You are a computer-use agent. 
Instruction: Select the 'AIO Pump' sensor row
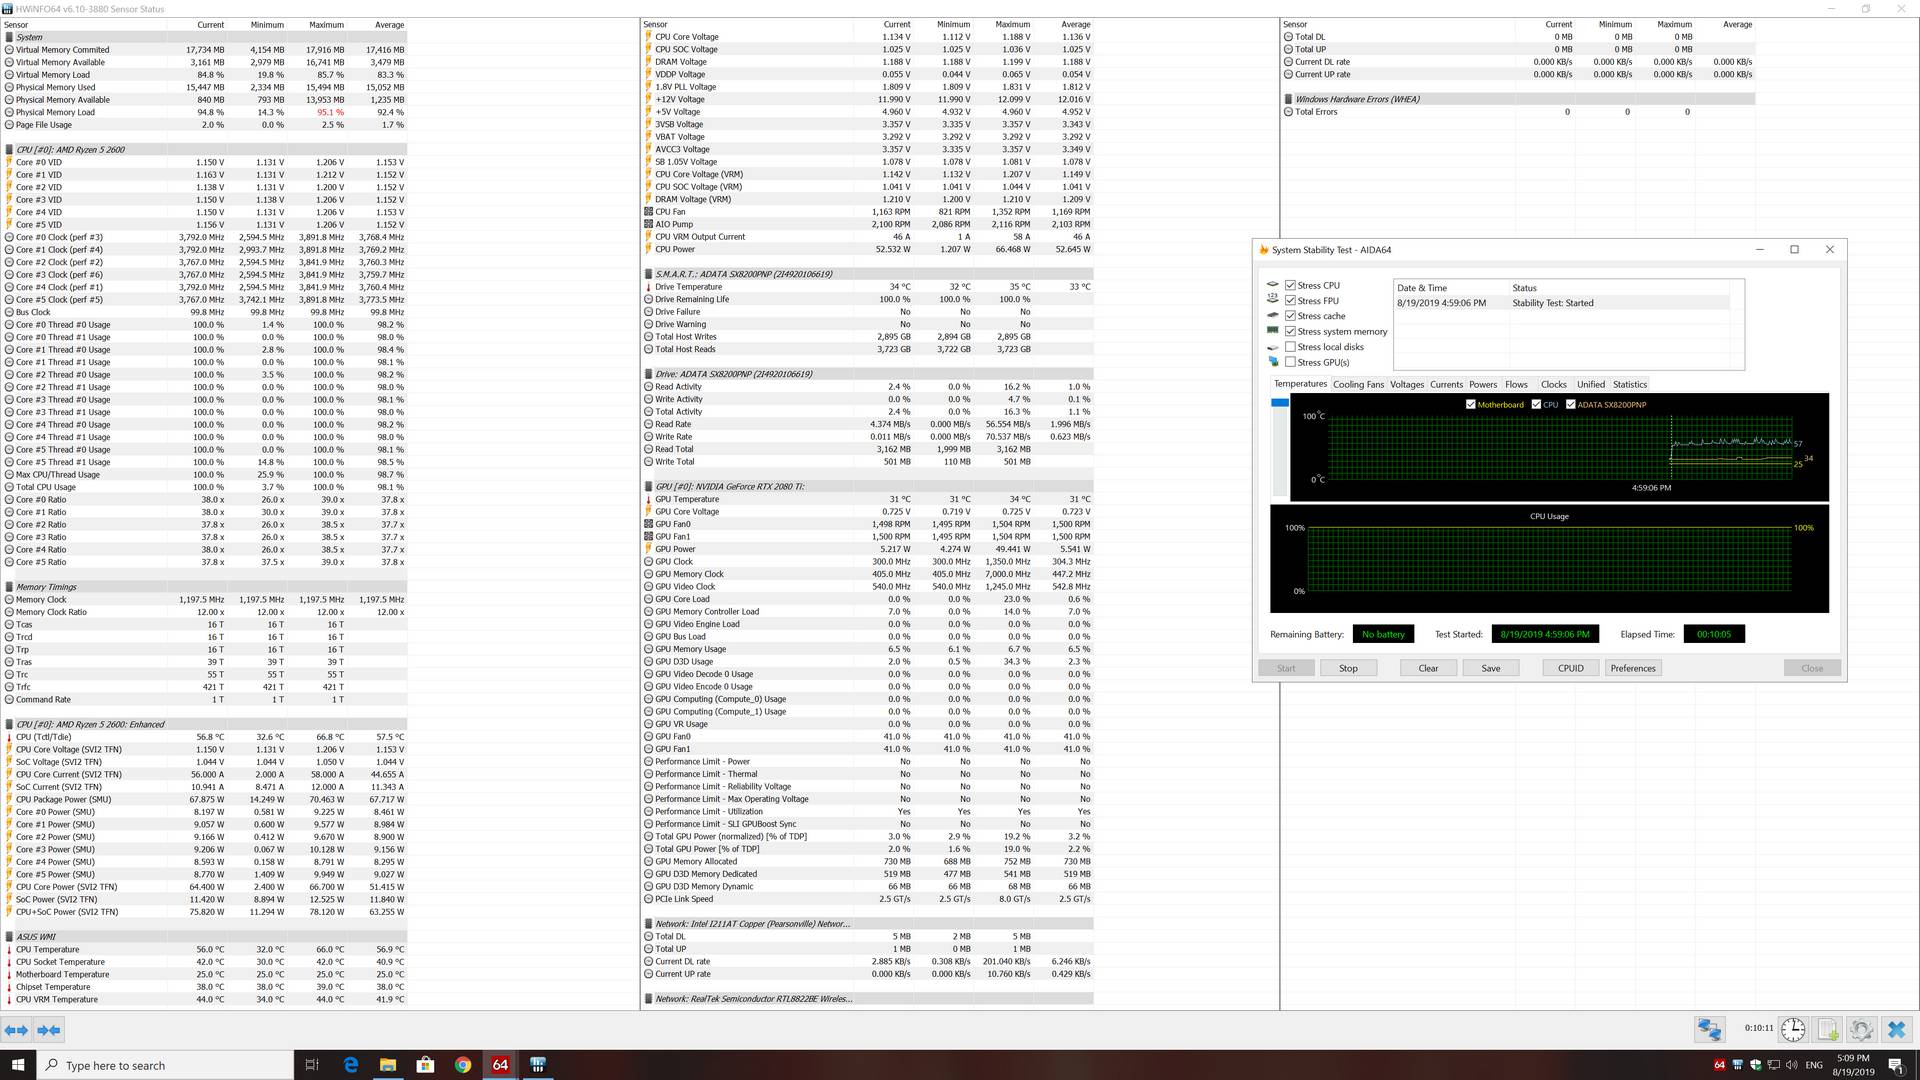(x=868, y=224)
